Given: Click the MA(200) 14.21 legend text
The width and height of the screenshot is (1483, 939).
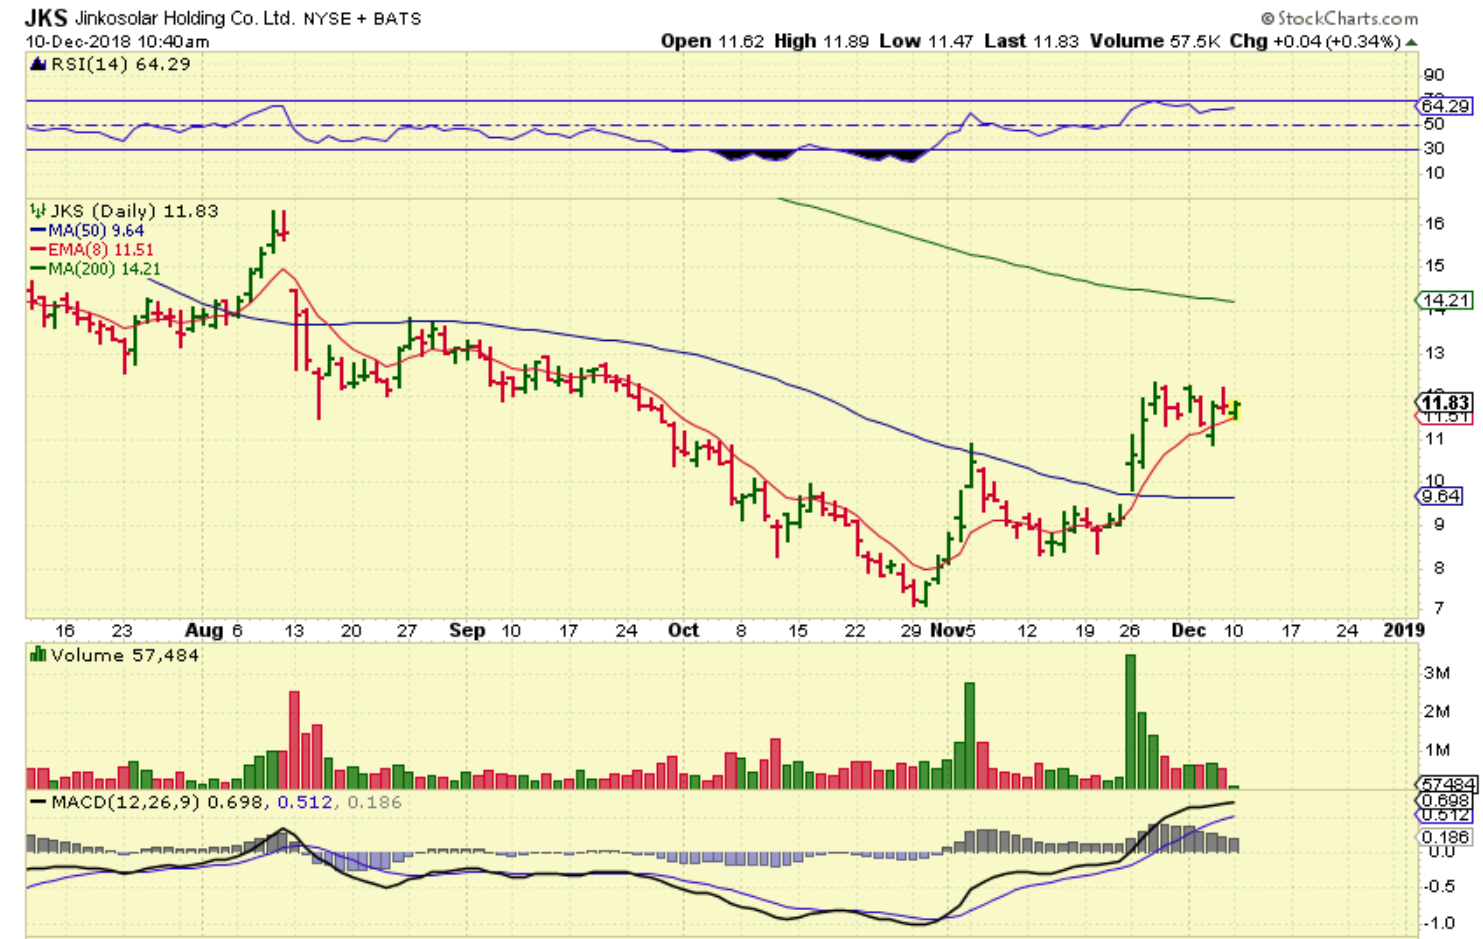Looking at the screenshot, I should click(x=104, y=269).
